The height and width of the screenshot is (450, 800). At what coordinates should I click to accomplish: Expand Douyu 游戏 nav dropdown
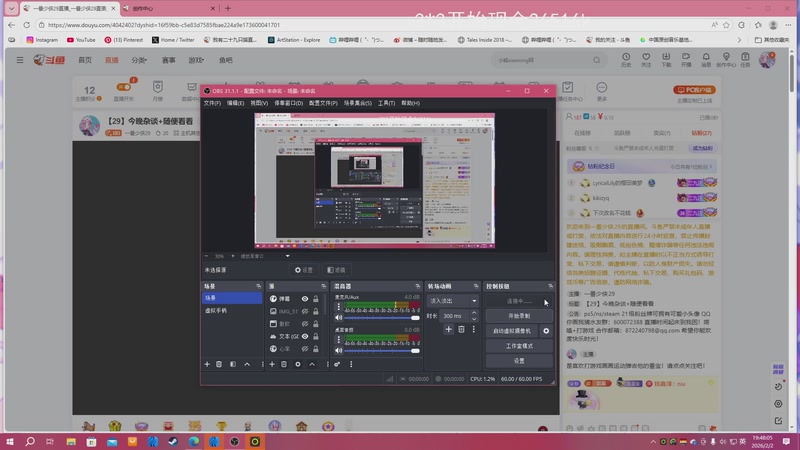(196, 60)
